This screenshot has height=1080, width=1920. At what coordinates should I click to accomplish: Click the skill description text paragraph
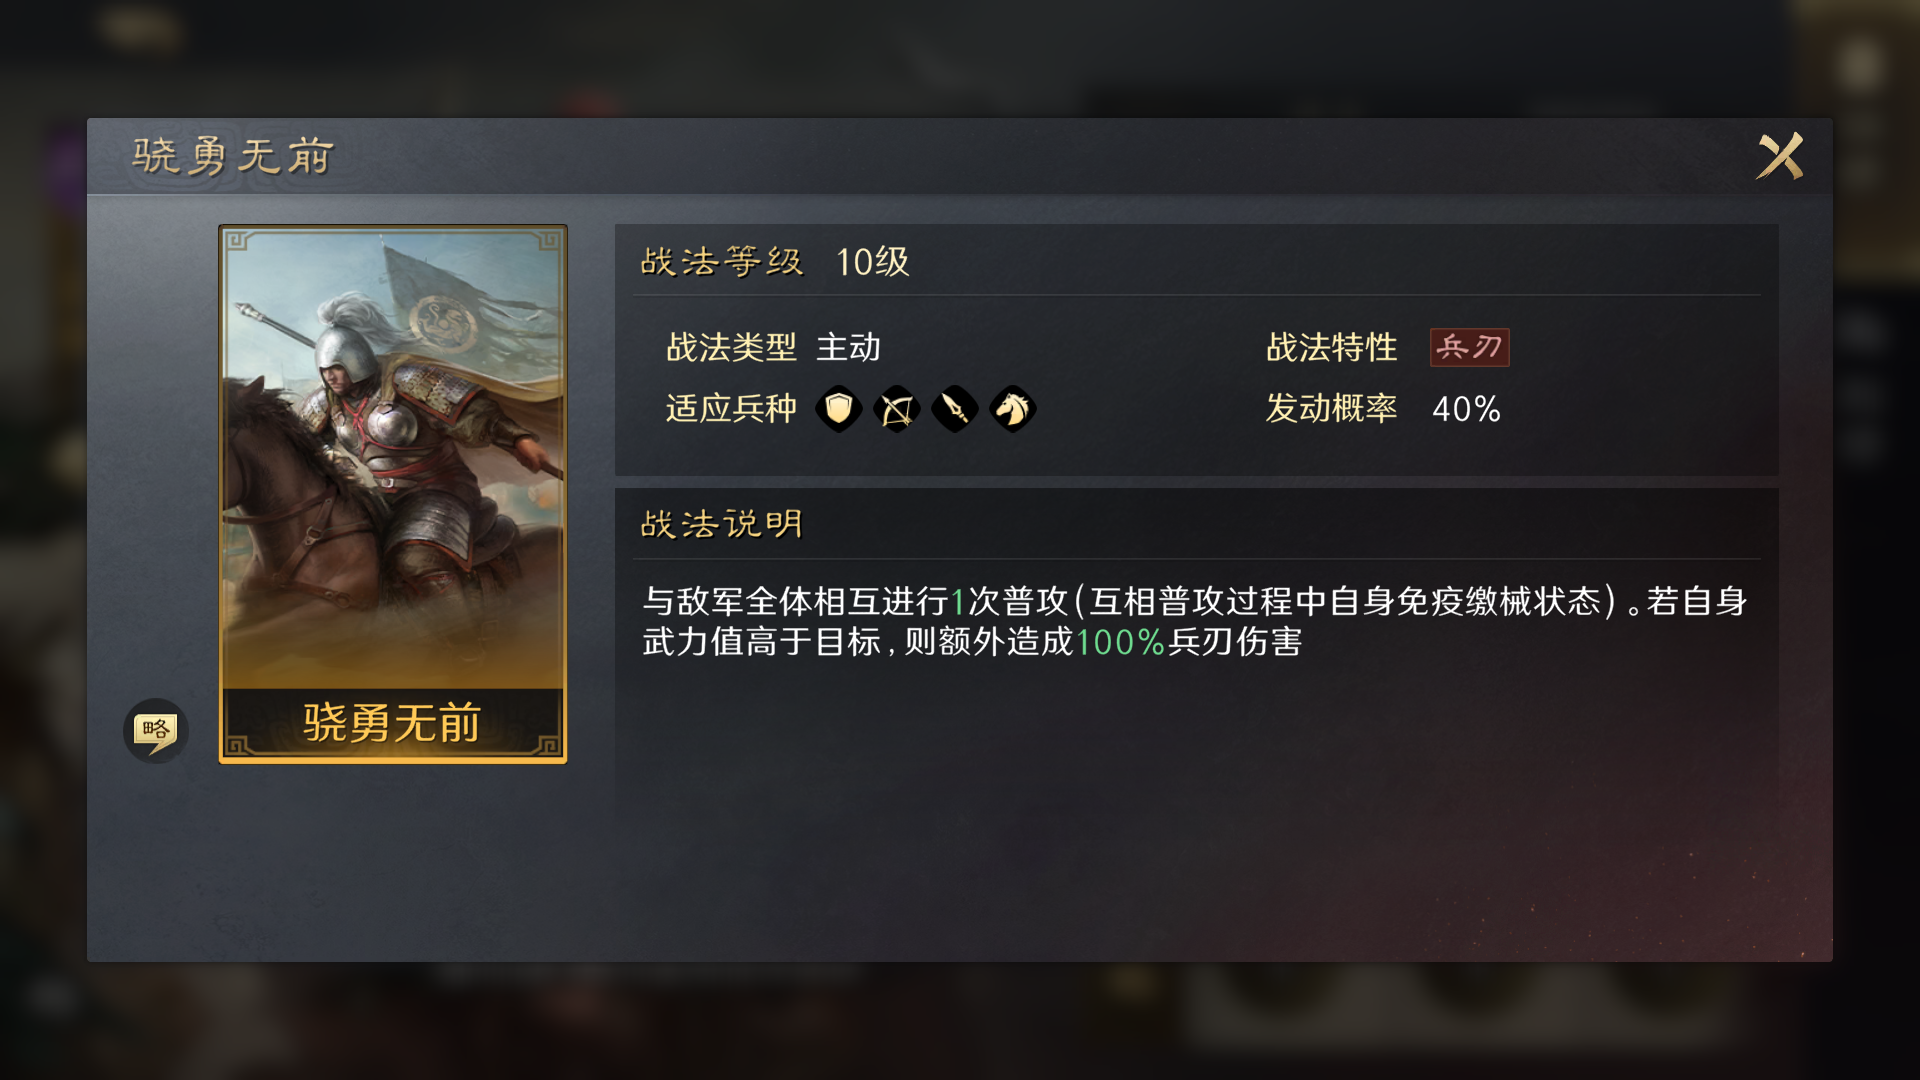pyautogui.click(x=1195, y=621)
